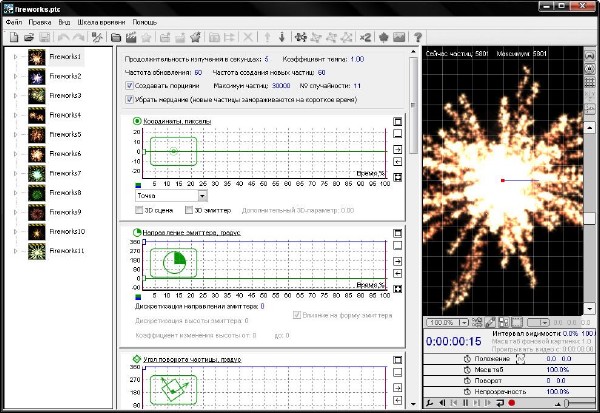Toggle the Создавать порциями checkbox
The width and height of the screenshot is (600, 413).
(x=130, y=86)
